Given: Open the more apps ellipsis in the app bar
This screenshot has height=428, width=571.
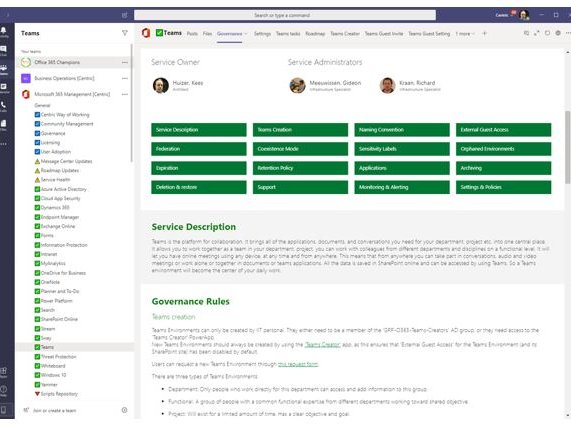Looking at the screenshot, I should click(4, 144).
